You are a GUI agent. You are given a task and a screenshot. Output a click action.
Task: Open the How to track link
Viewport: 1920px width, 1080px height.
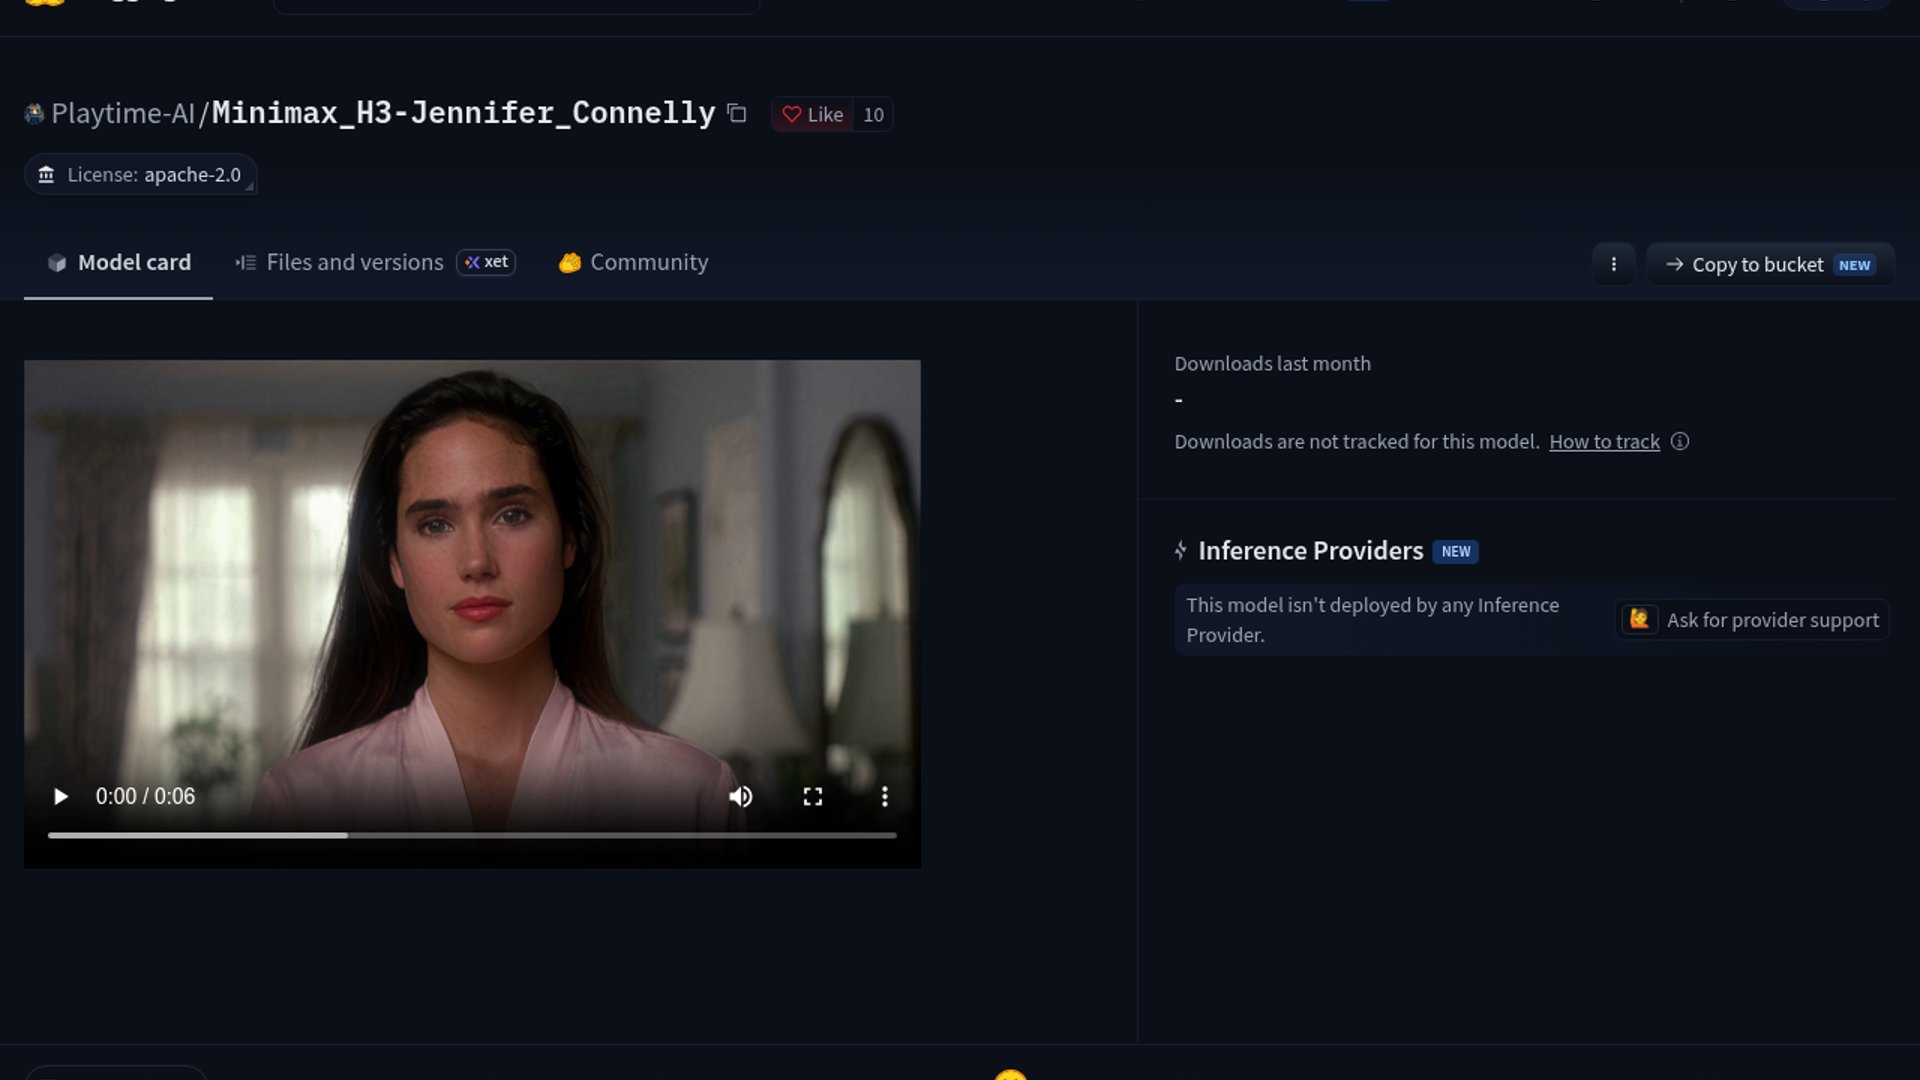point(1604,442)
